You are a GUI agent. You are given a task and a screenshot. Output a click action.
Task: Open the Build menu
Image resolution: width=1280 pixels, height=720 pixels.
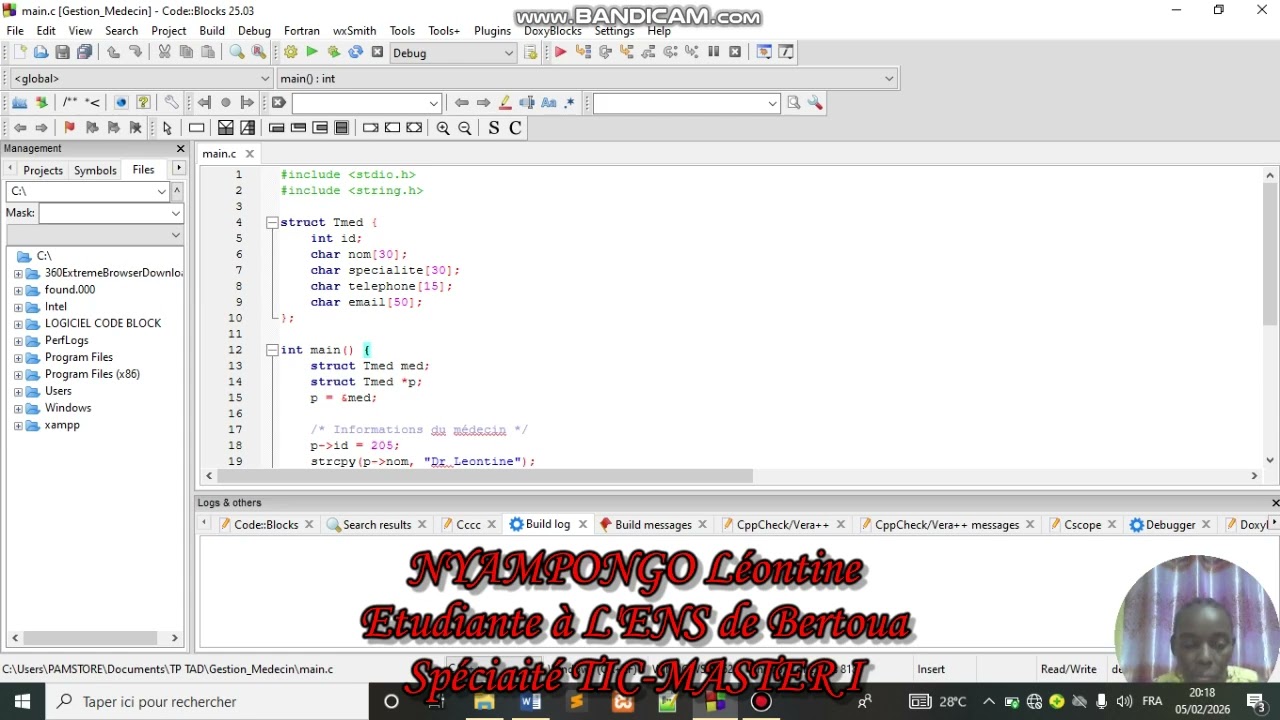(212, 31)
